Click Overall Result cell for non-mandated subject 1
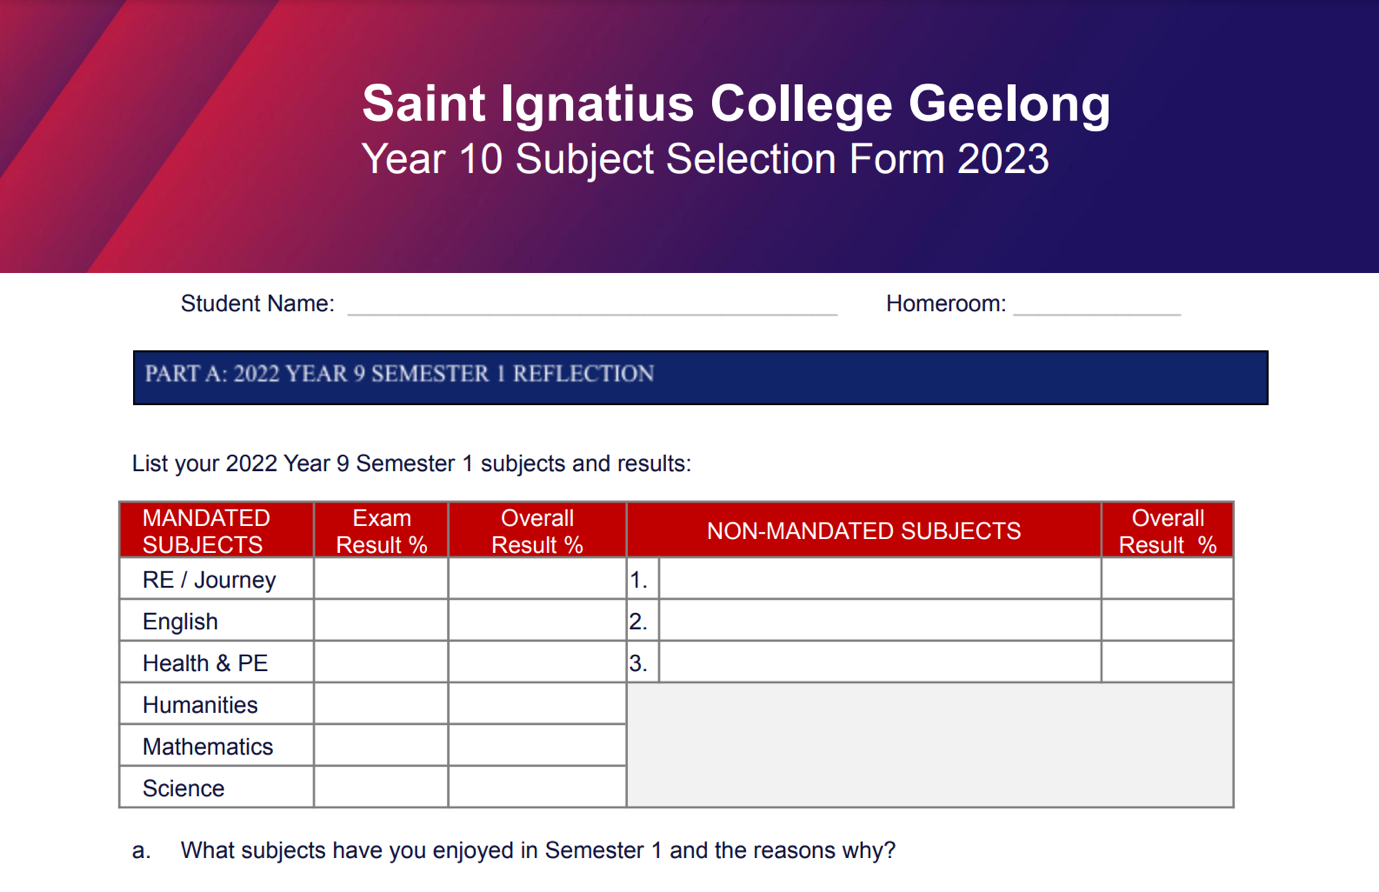 tap(1167, 579)
